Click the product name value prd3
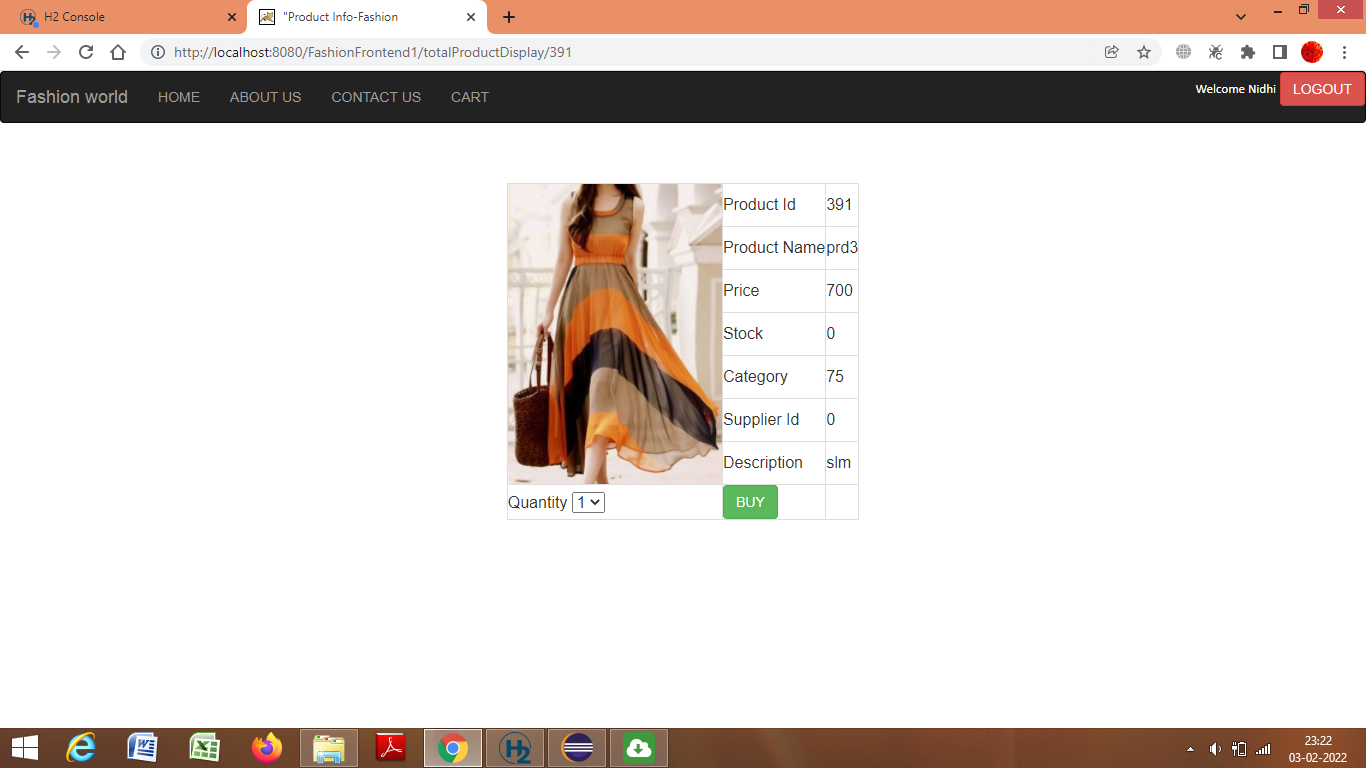This screenshot has width=1366, height=768. 842,247
